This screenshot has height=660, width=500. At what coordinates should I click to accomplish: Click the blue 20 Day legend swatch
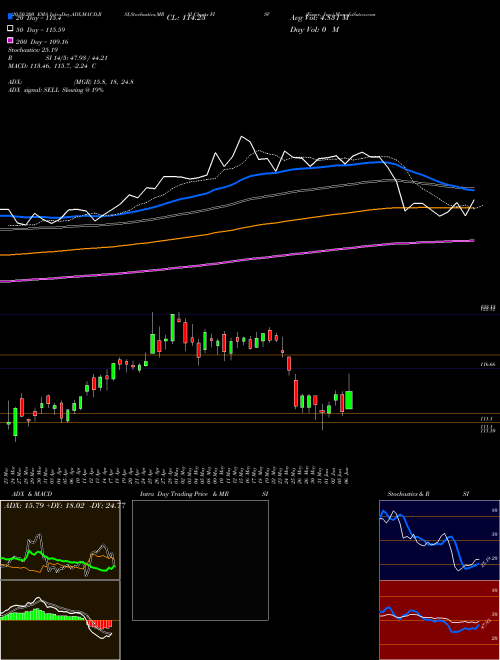coord(10,17)
